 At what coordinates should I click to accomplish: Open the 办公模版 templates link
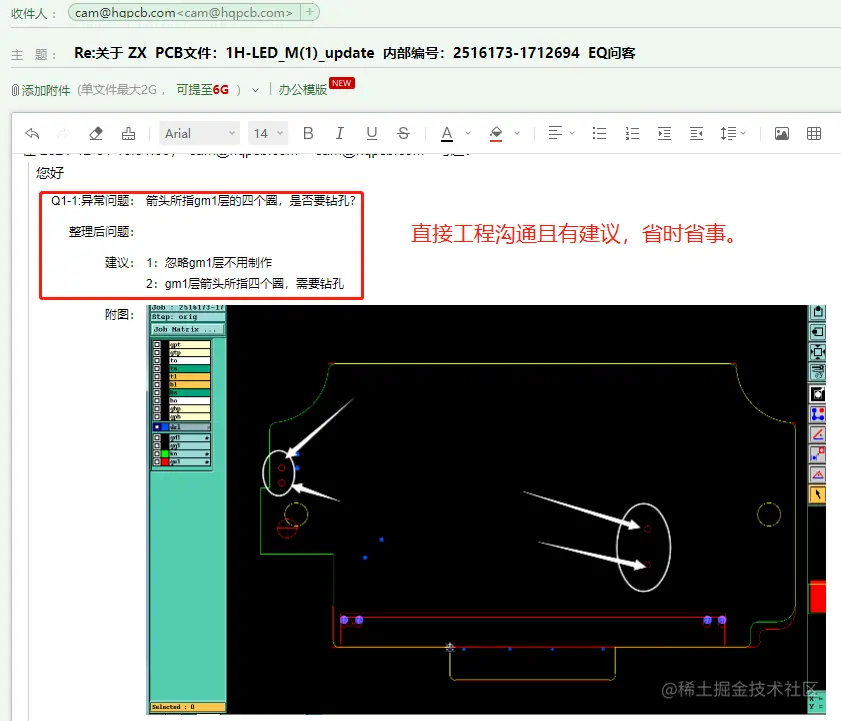303,90
